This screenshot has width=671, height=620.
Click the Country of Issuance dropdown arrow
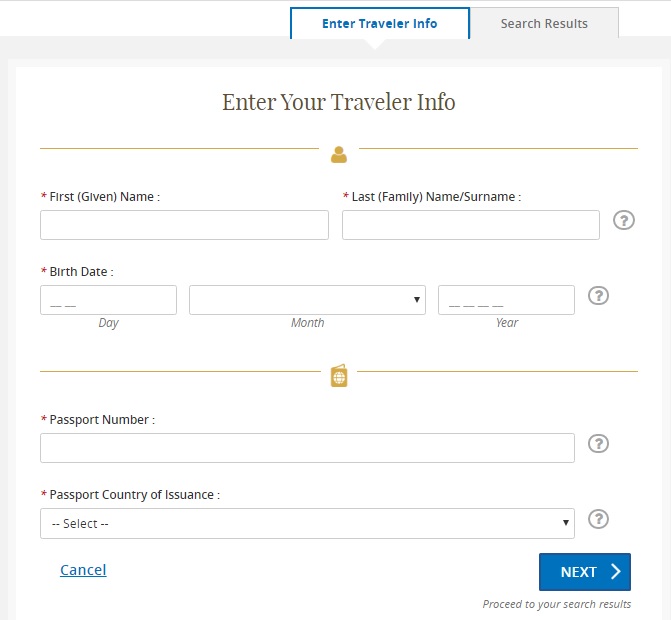(565, 522)
